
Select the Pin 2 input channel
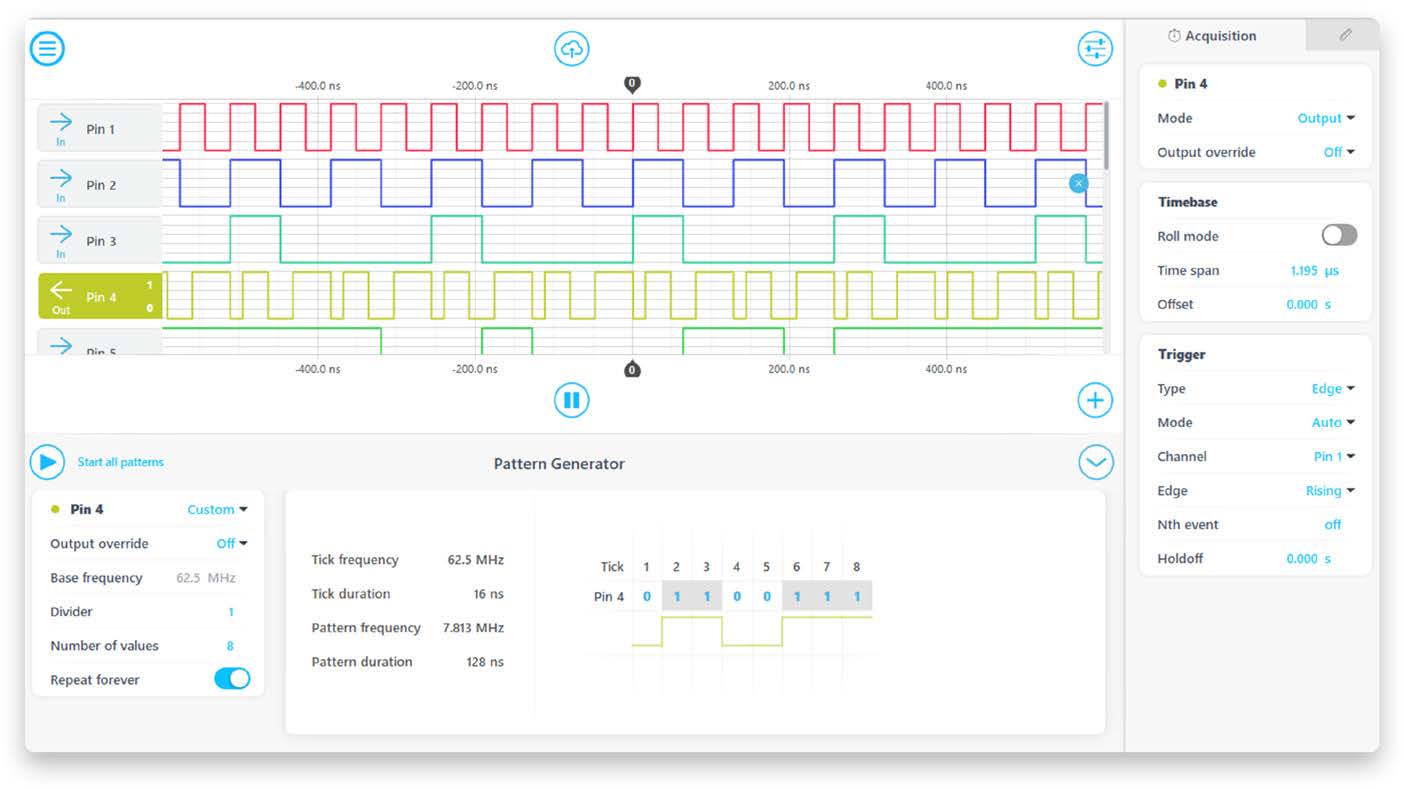coord(100,185)
